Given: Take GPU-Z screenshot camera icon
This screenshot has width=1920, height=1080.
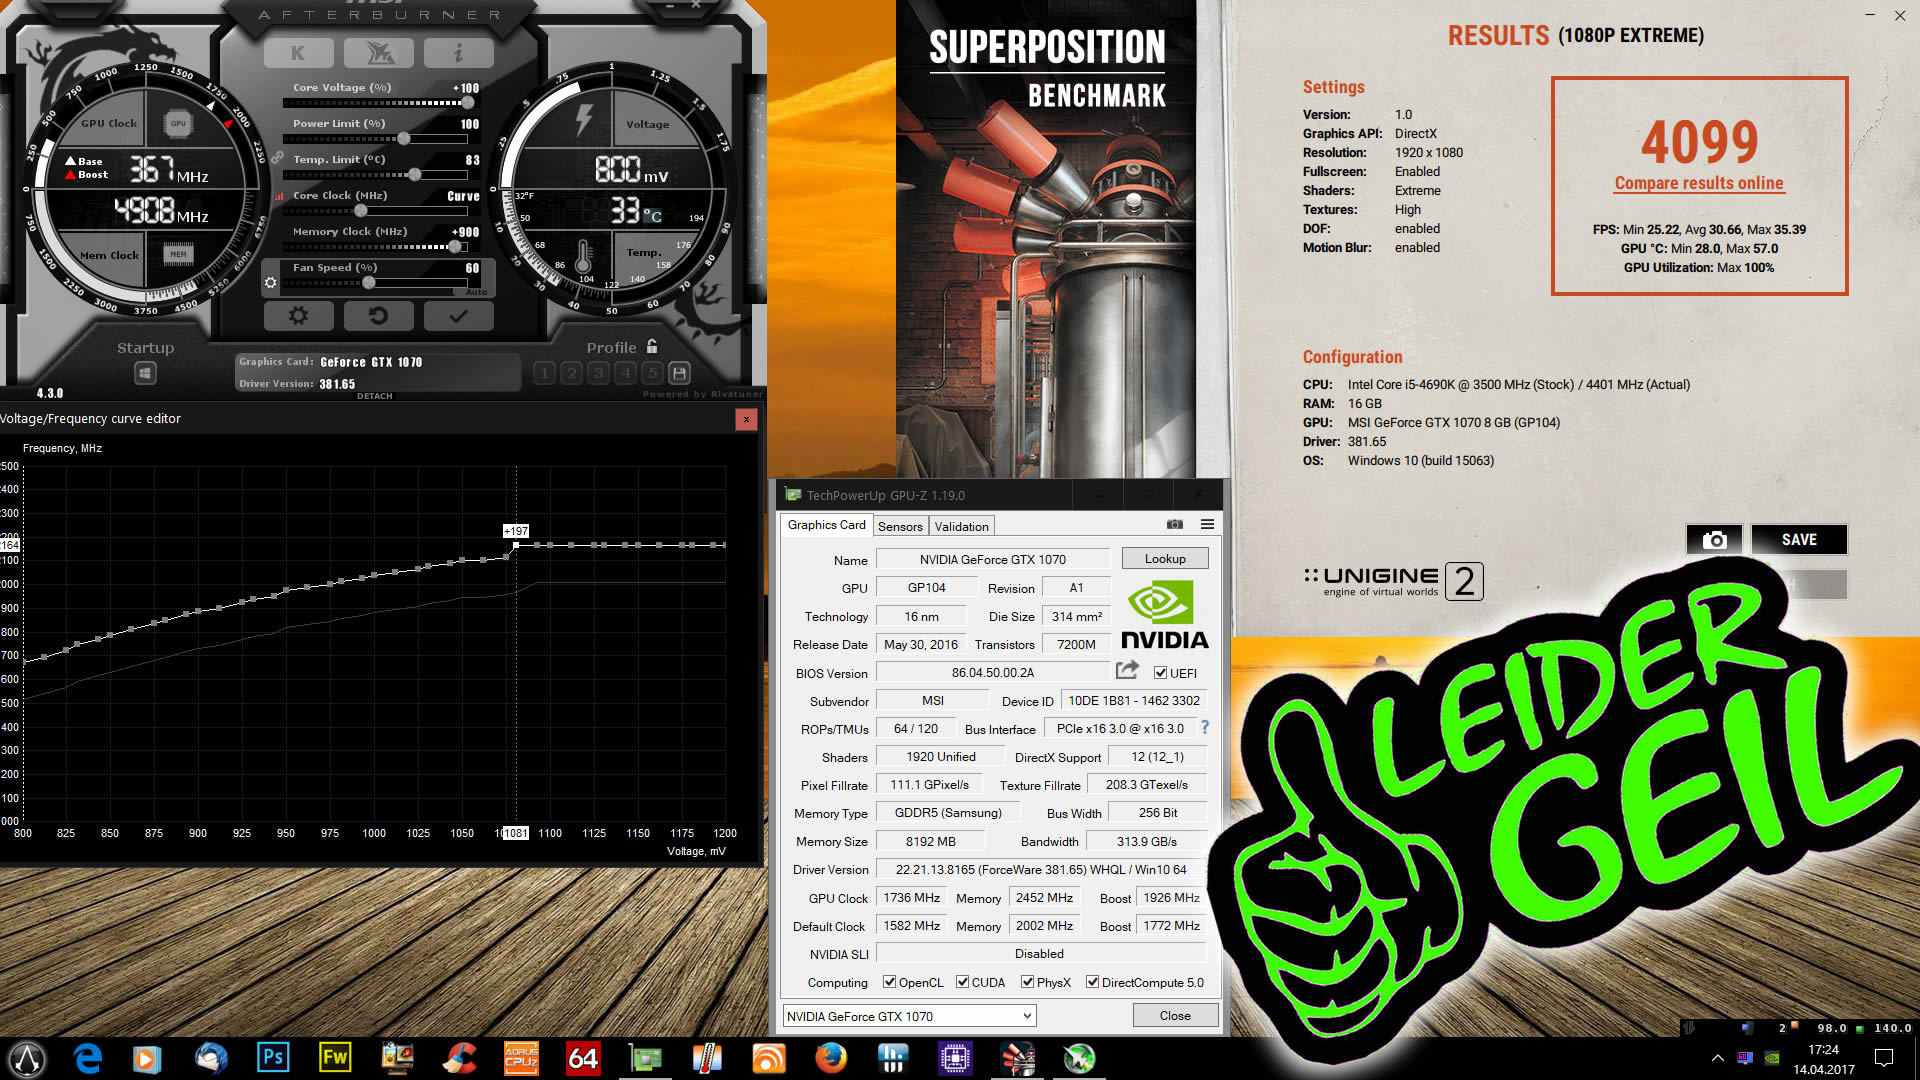Looking at the screenshot, I should click(1175, 524).
